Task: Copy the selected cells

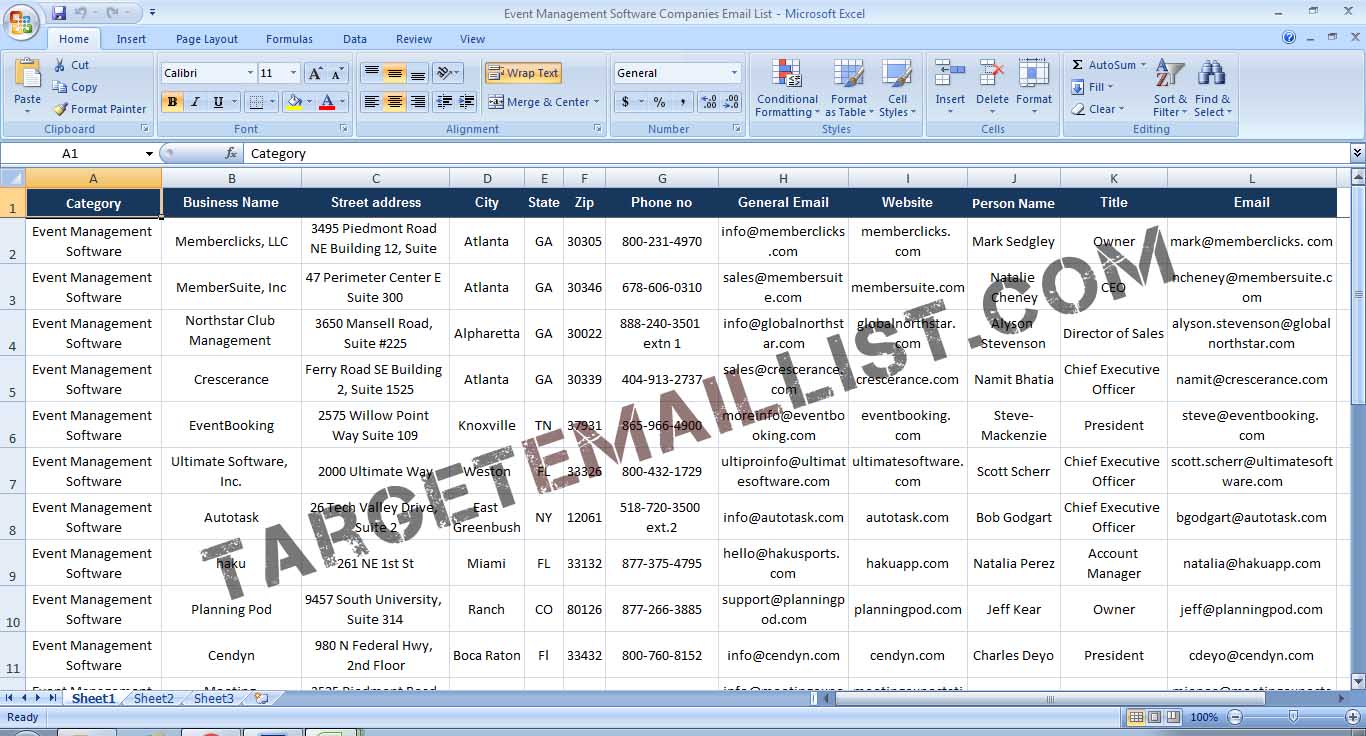Action: [75, 87]
